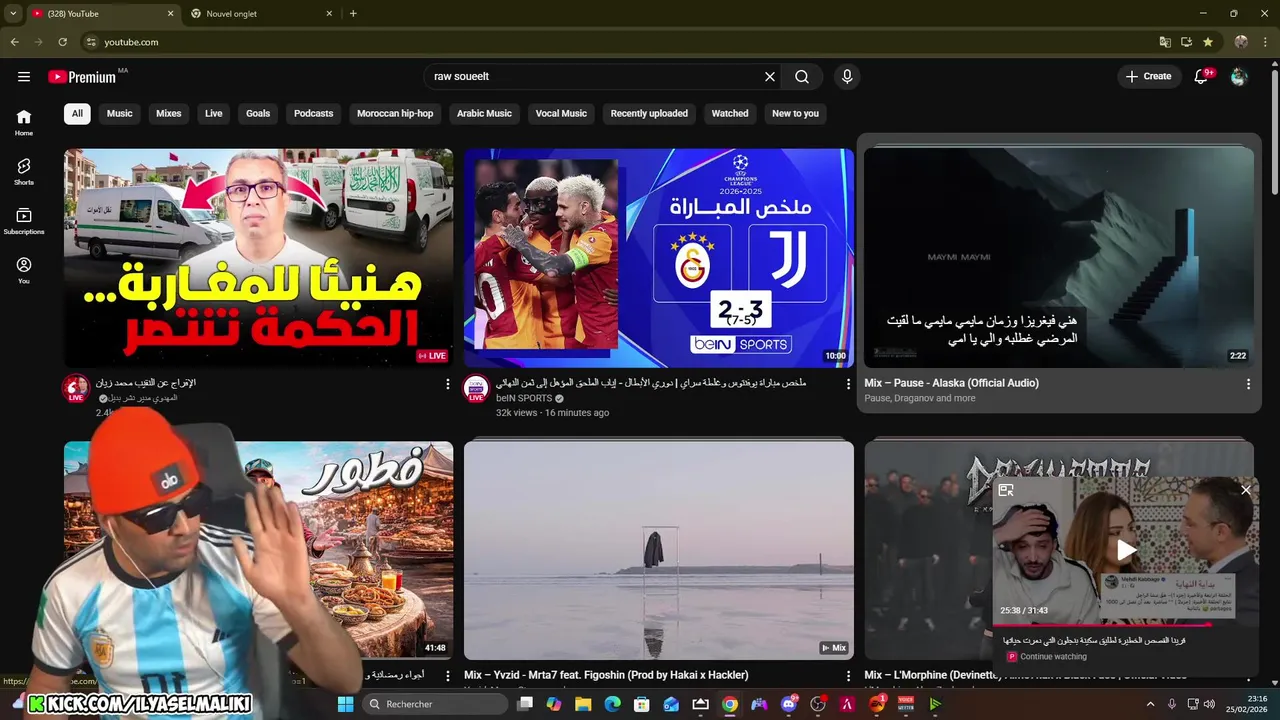
Task: Select the Podcasts filter chip
Action: 314,114
